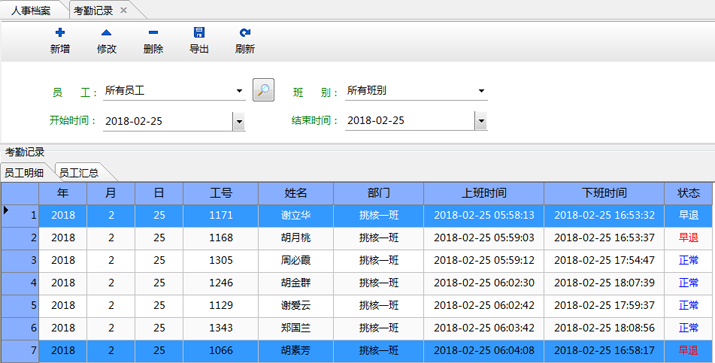The image size is (715, 363).
Task: Click 正常 status in 郑国兰 row
Action: pos(689,328)
